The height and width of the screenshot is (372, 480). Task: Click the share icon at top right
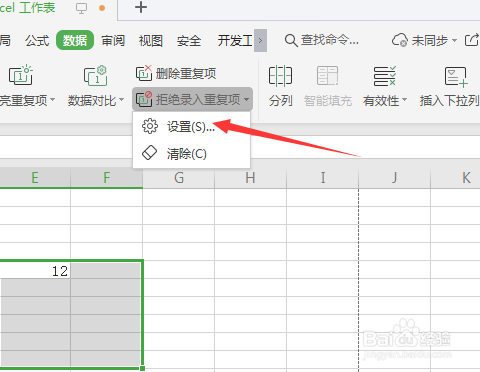click(472, 40)
